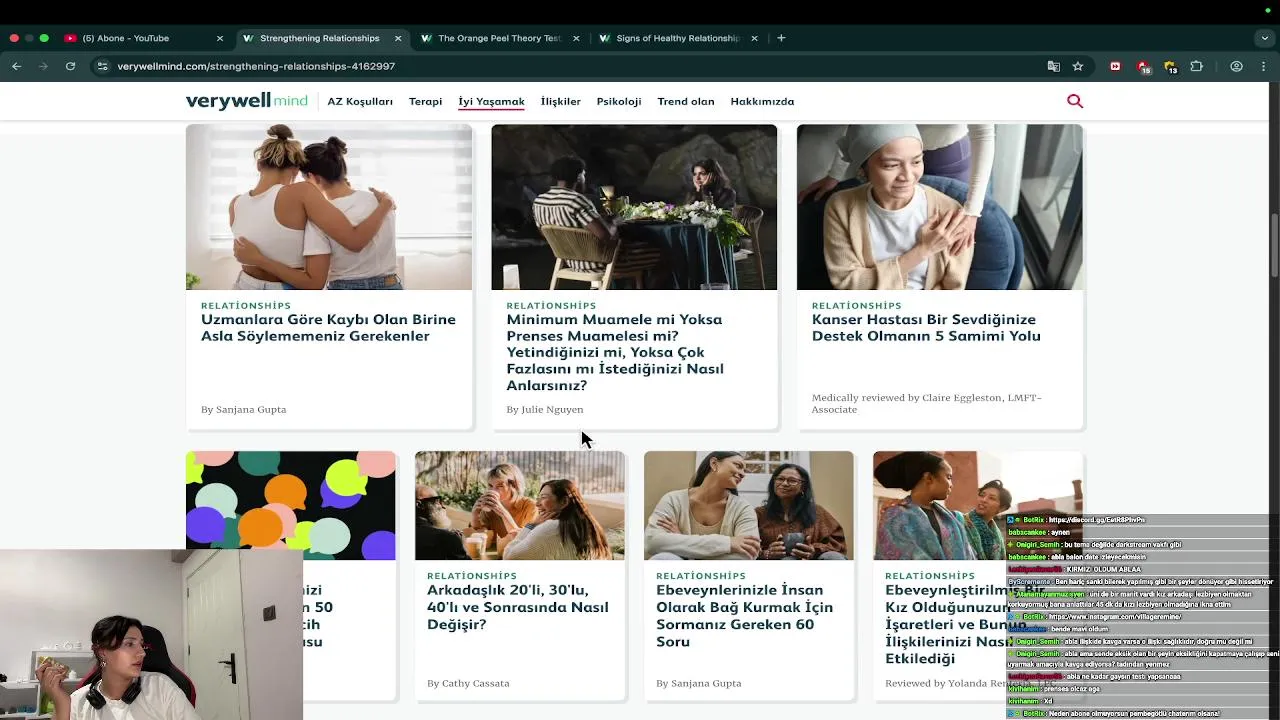Open the İyi Yaşamak menu item
Image resolution: width=1280 pixels, height=720 pixels.
(x=491, y=101)
